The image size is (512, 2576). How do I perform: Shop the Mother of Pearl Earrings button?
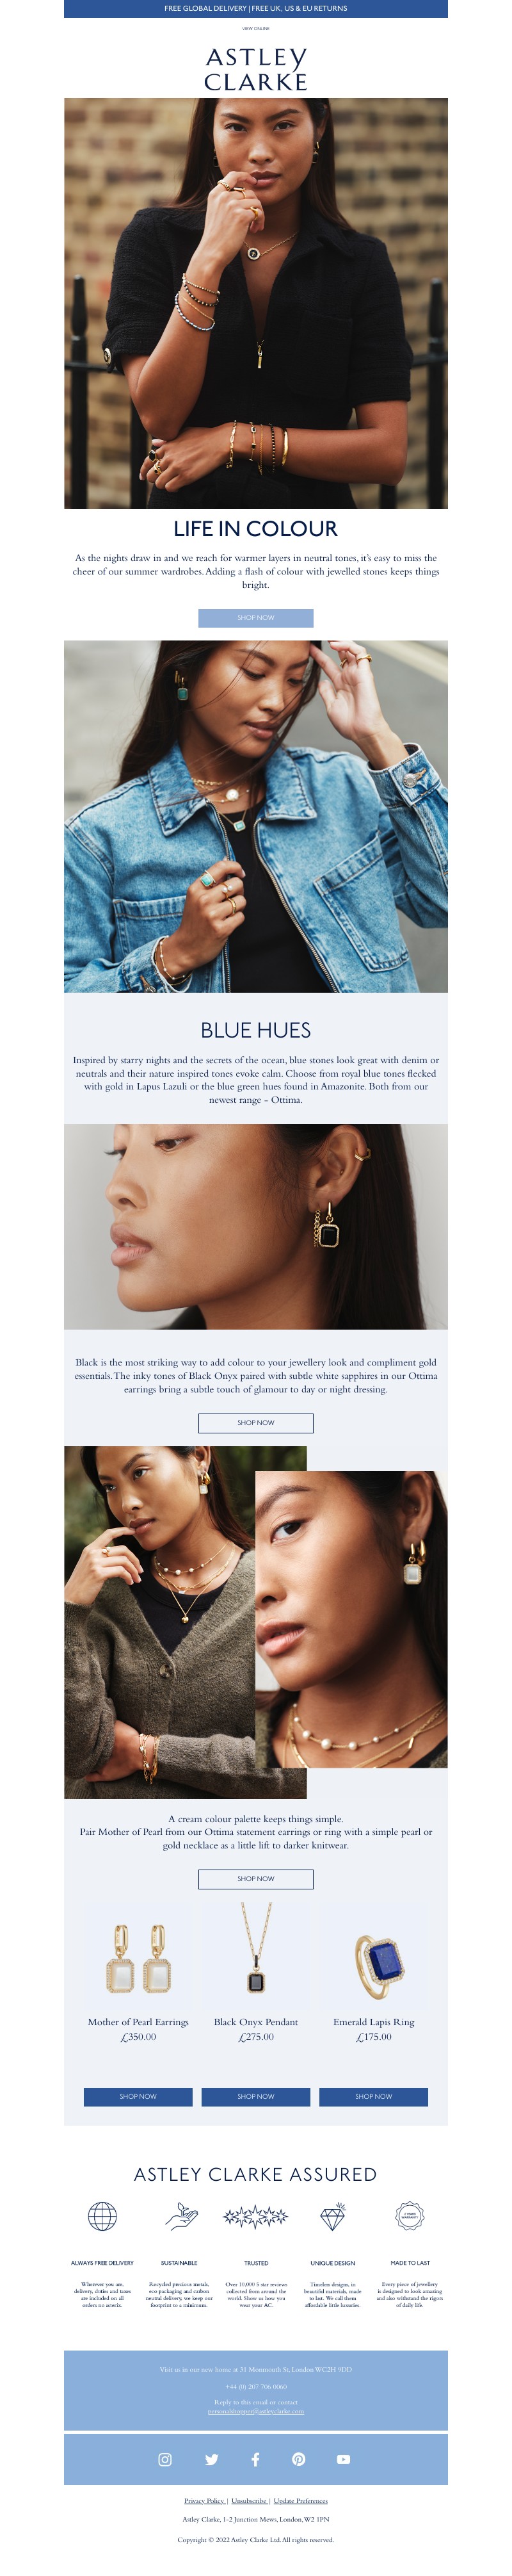tap(138, 2096)
